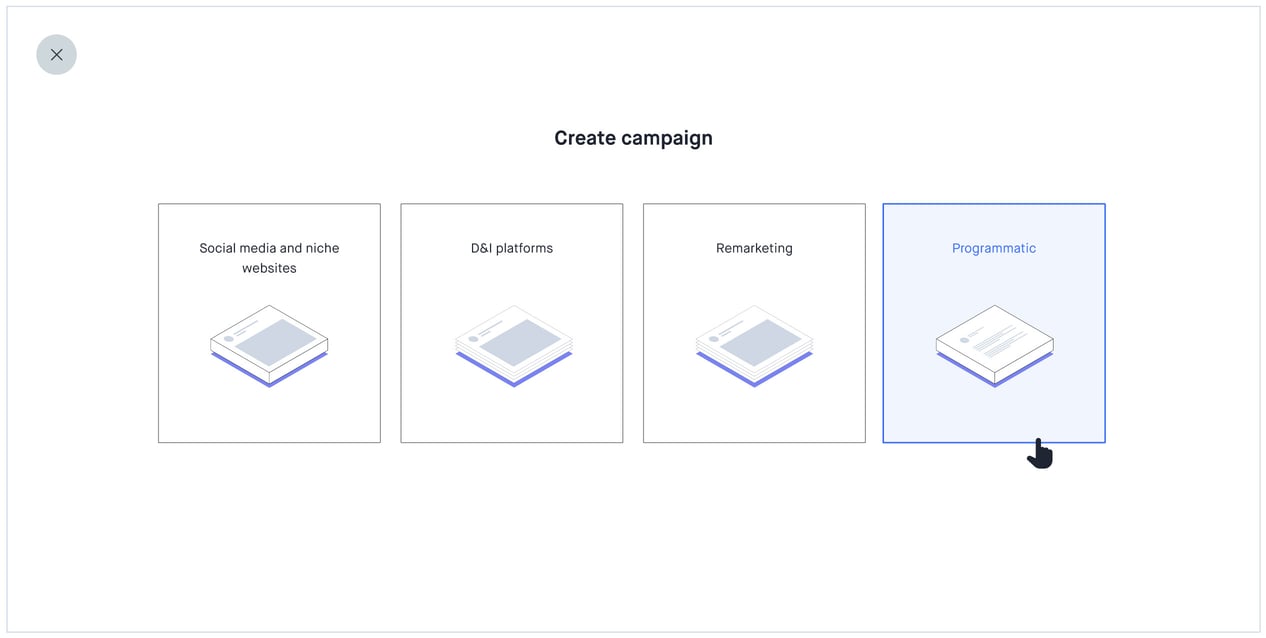
Task: Click the gray image area in the Remarketing icon
Action: 758,342
